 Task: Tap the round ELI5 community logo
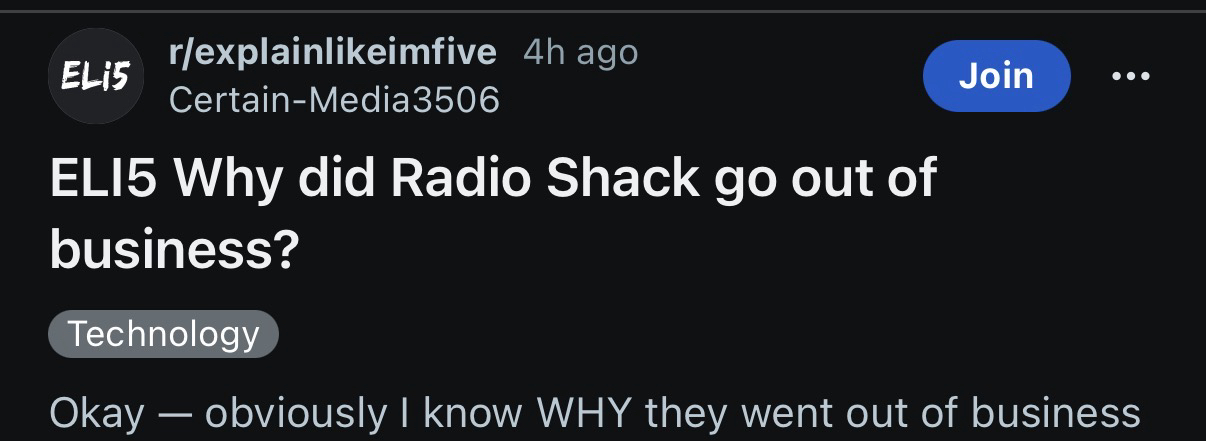coord(96,77)
